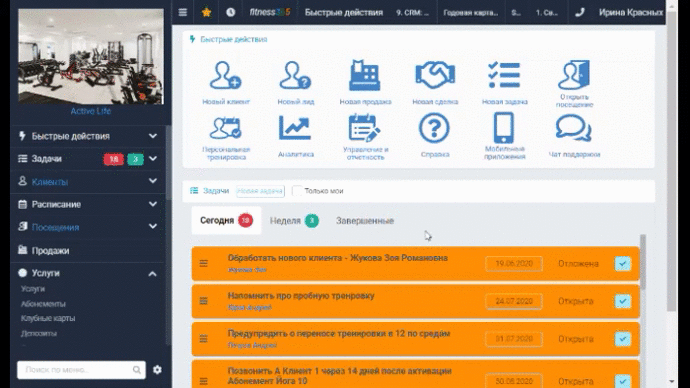Complete task Обработать нового клиента via checkbox

click(622, 264)
